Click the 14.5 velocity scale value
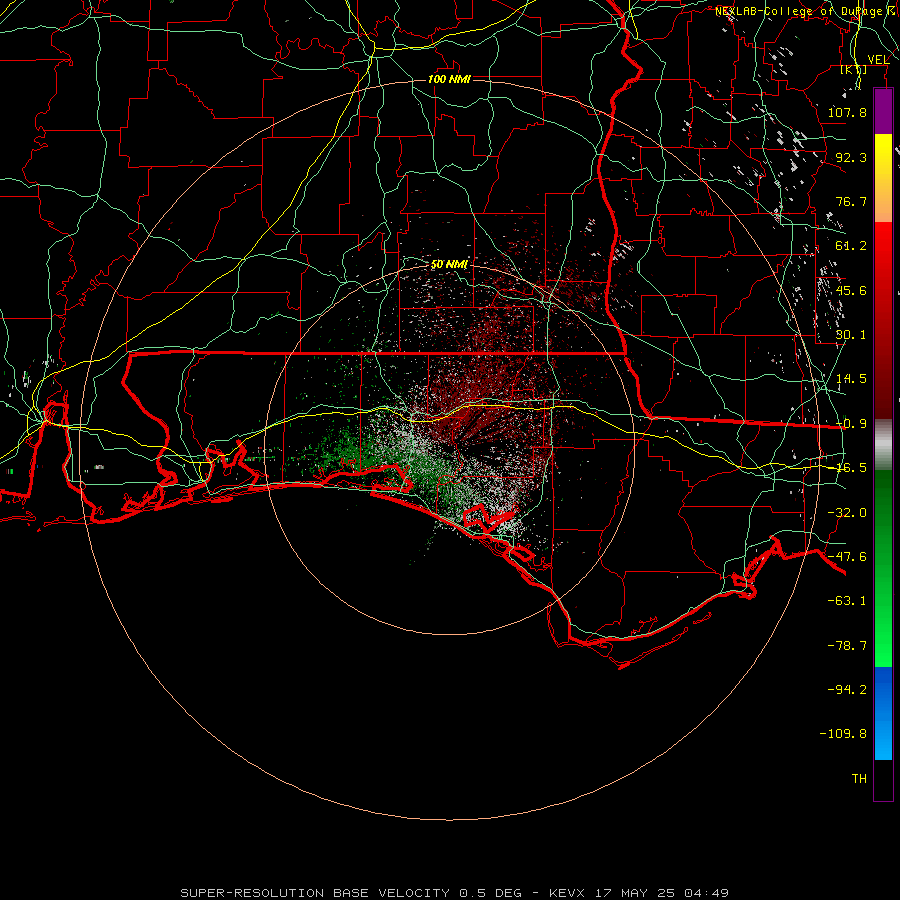 point(851,379)
